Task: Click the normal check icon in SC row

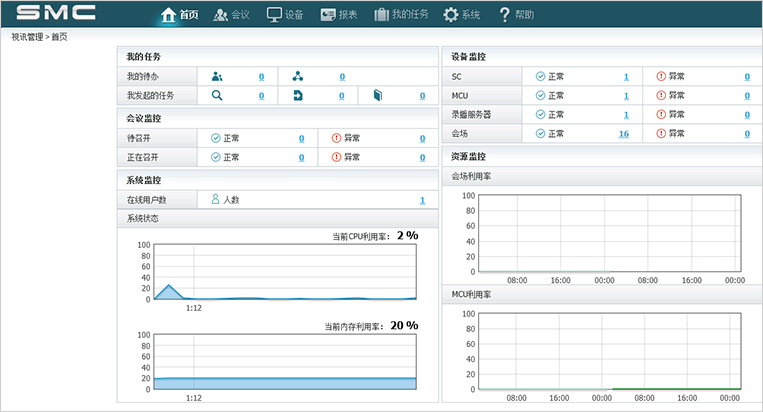Action: point(540,76)
